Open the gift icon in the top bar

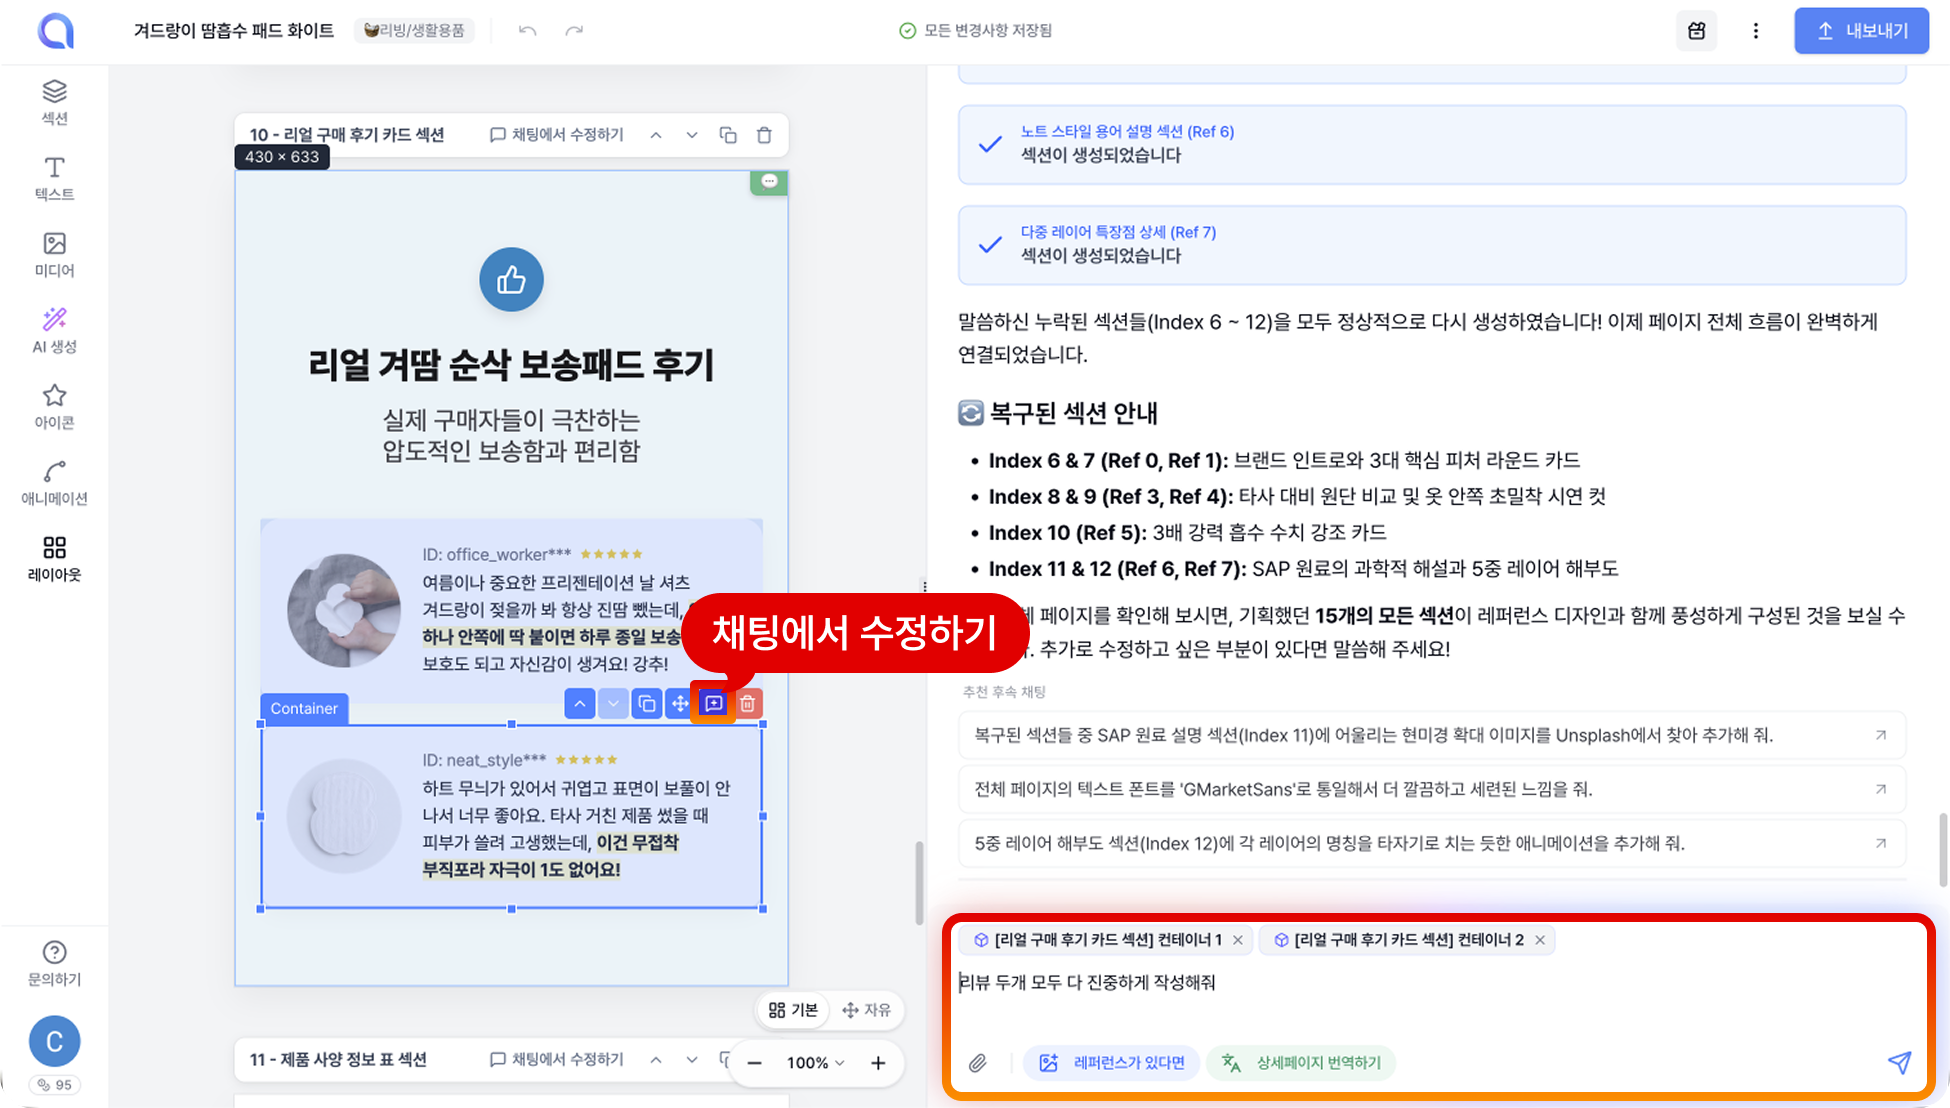pos(1696,31)
